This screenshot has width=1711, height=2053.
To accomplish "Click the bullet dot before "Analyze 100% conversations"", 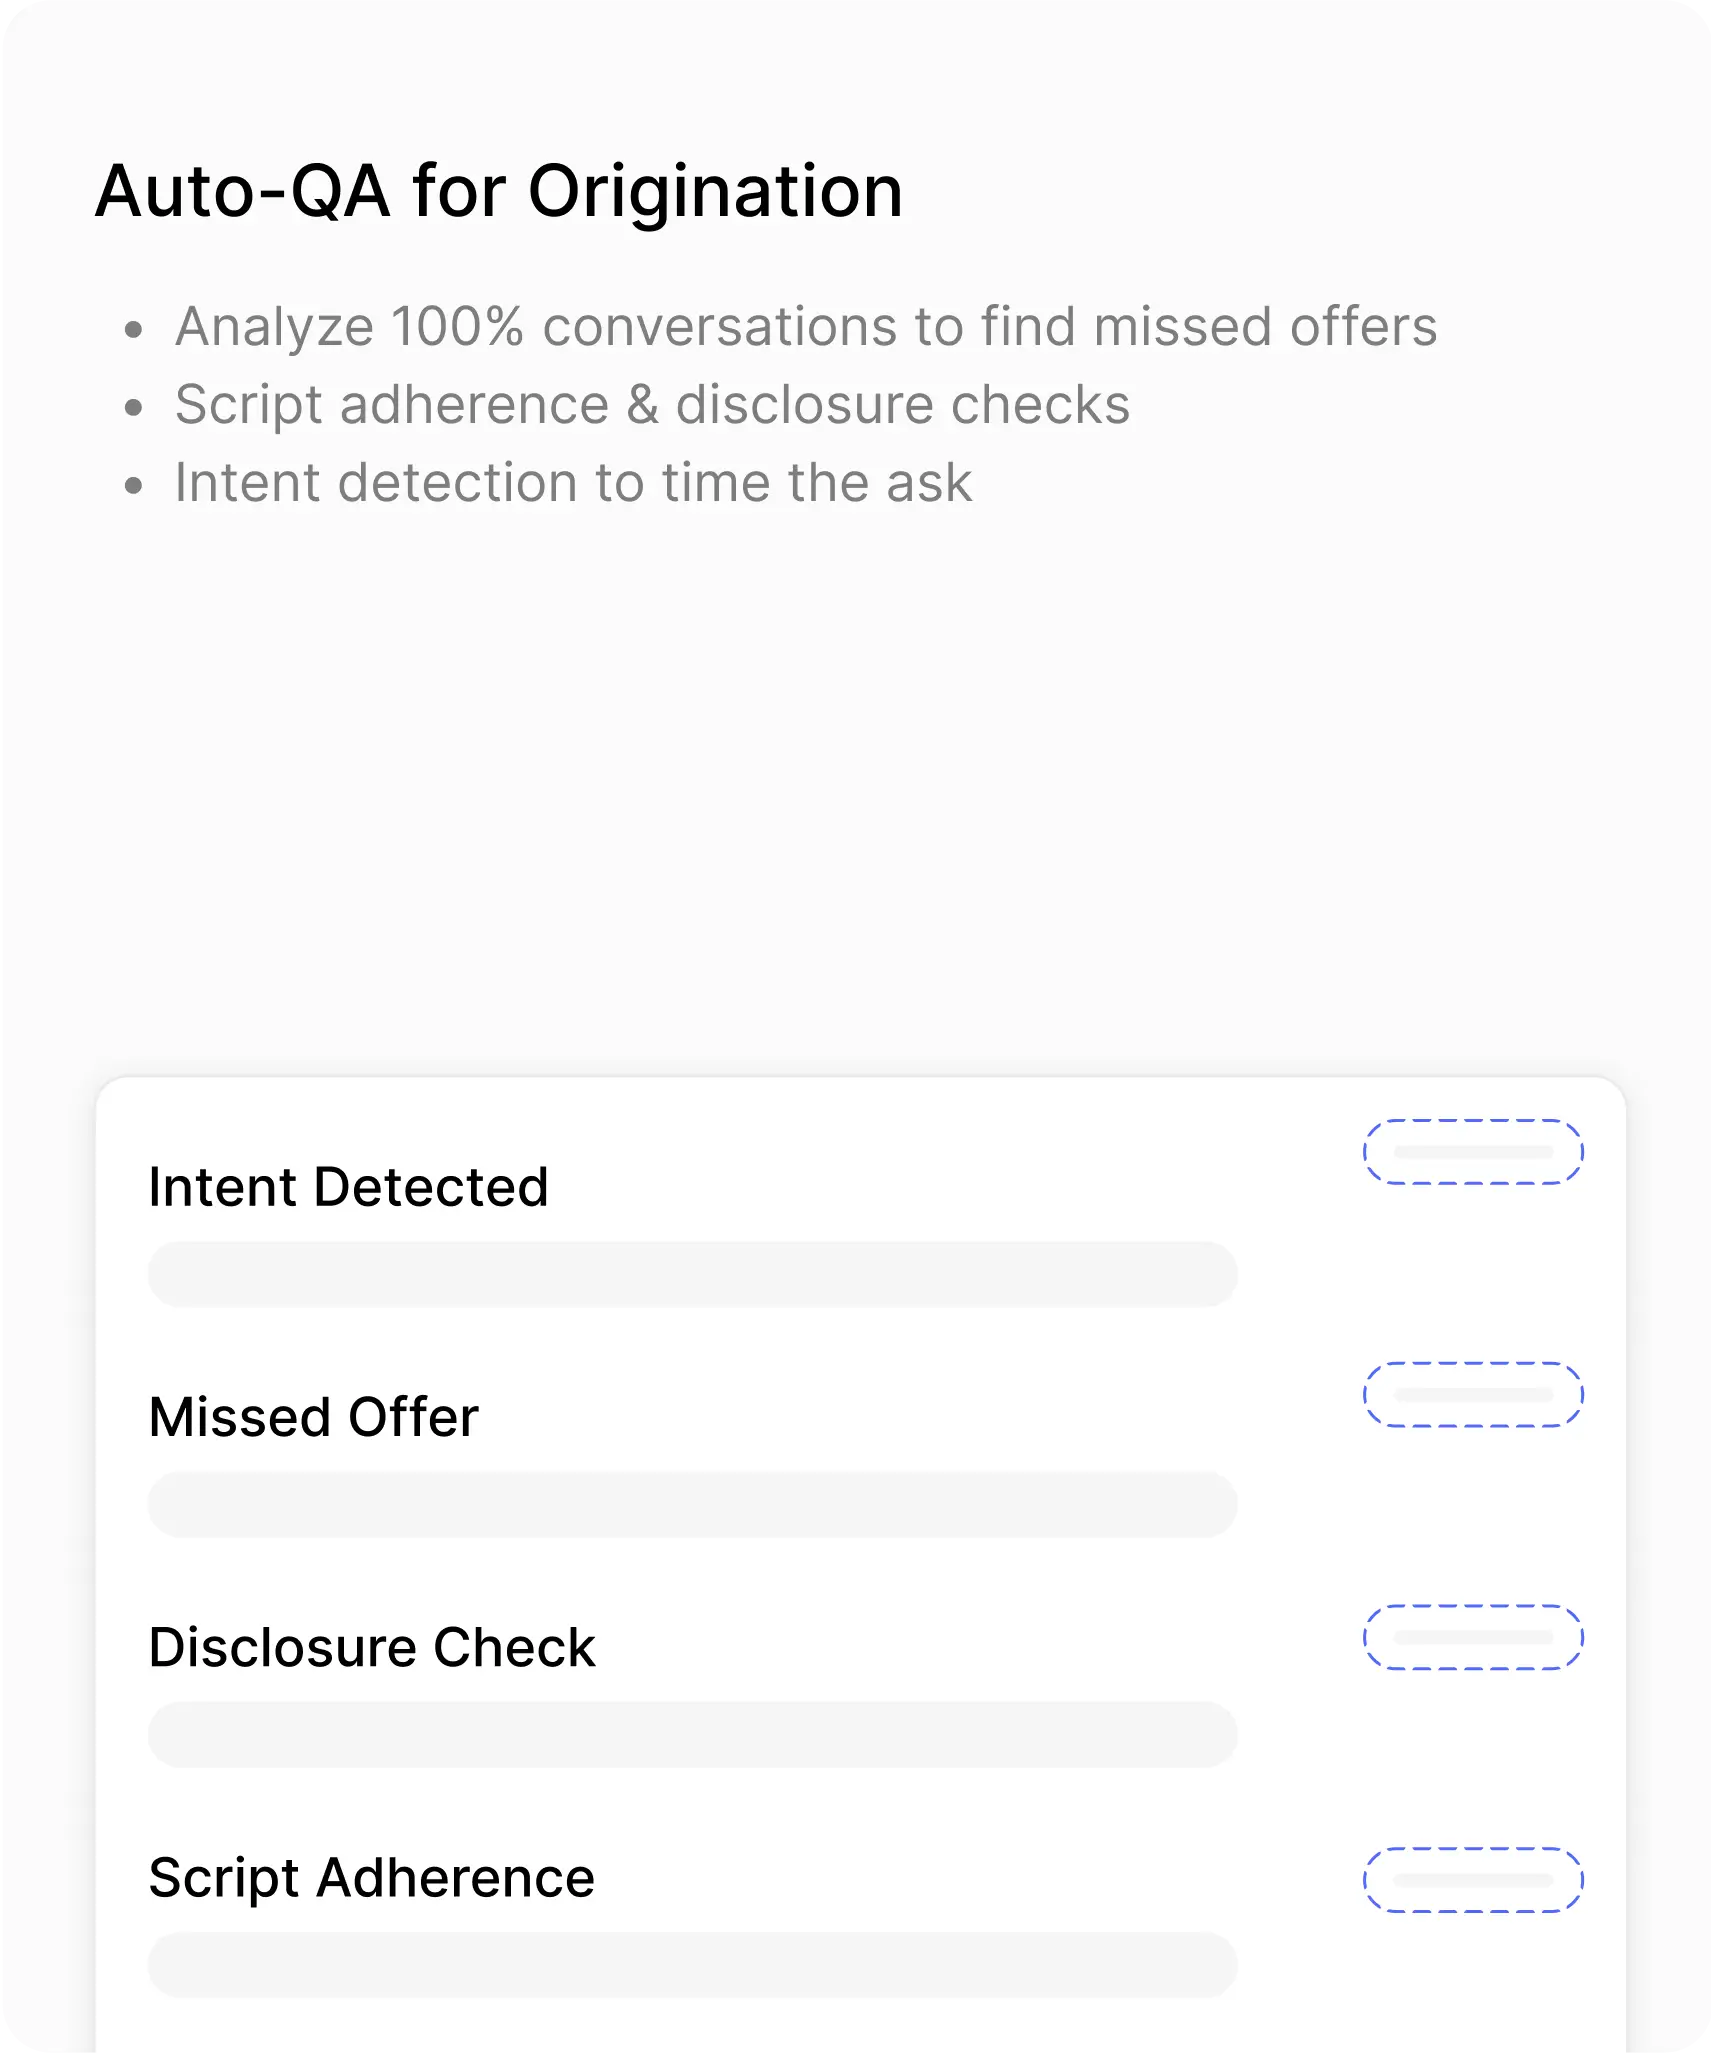I will click(x=134, y=329).
